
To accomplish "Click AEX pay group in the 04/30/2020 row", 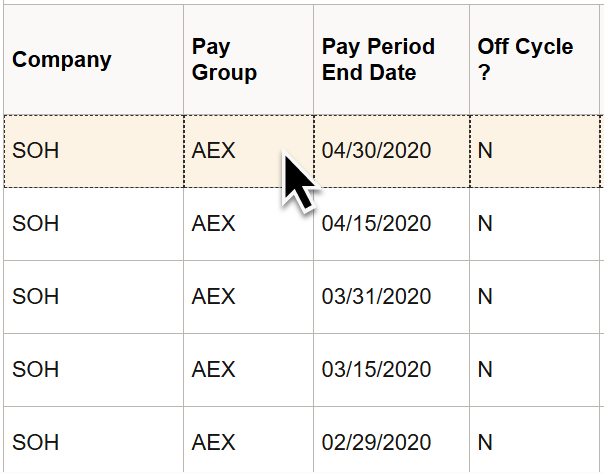I will (x=213, y=151).
